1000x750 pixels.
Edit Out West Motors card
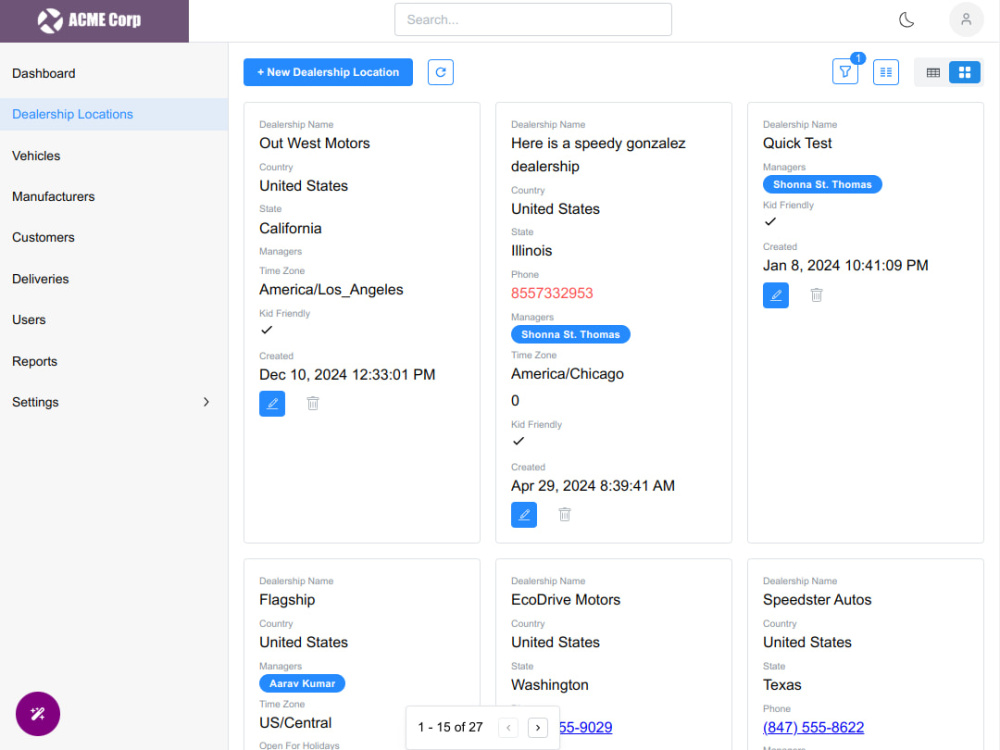[272, 404]
